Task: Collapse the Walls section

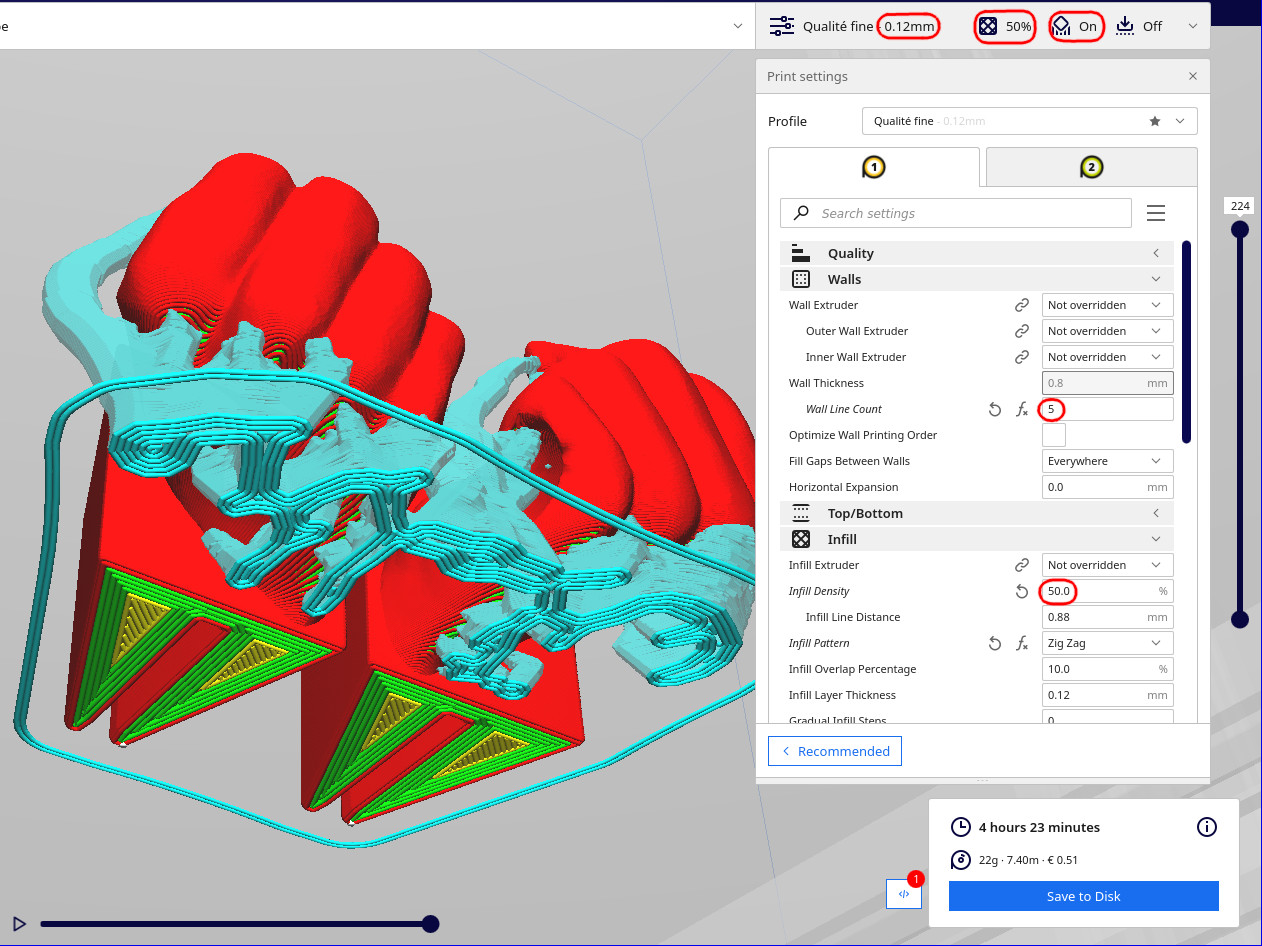Action: pos(1156,279)
